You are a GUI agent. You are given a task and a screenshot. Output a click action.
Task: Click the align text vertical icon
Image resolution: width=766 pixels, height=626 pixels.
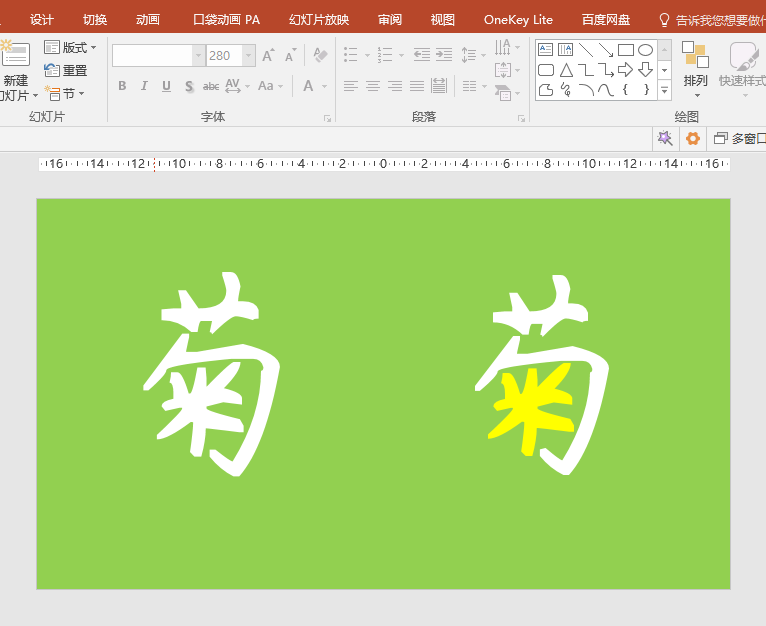pyautogui.click(x=503, y=70)
